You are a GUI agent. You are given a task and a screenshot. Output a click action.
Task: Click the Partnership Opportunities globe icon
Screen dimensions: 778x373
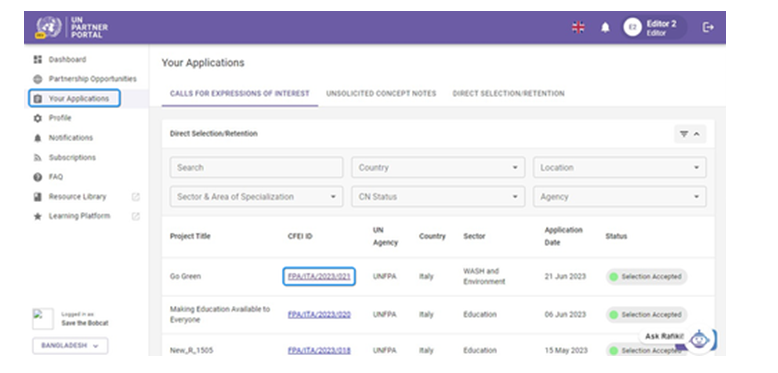click(38, 79)
